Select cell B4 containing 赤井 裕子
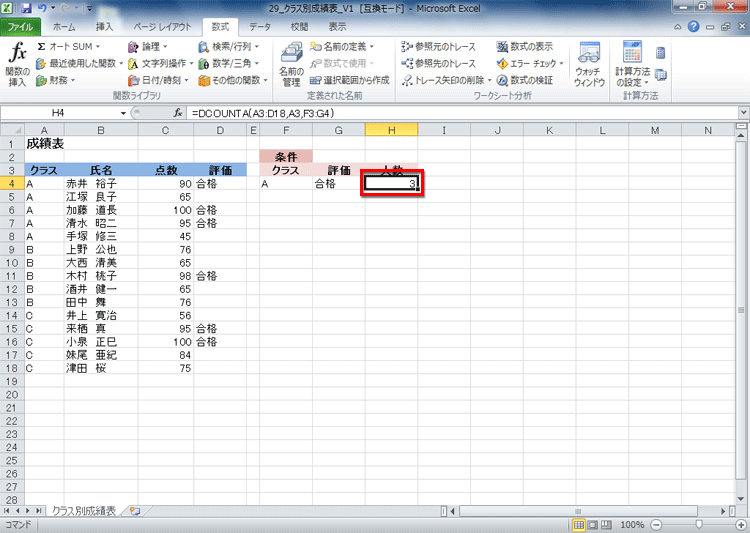 101,183
